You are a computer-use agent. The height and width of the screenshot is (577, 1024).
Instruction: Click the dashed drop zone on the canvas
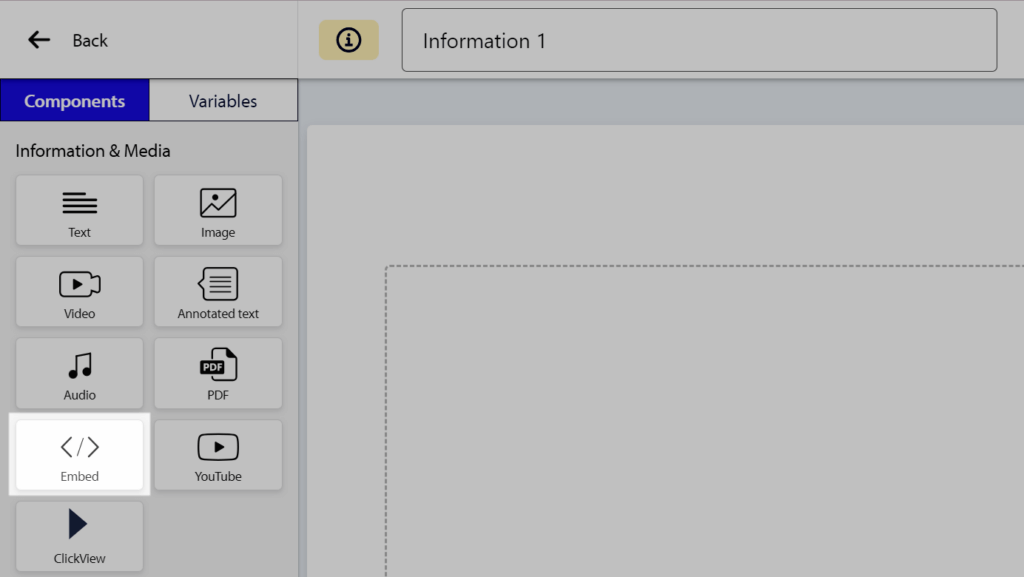(x=705, y=421)
